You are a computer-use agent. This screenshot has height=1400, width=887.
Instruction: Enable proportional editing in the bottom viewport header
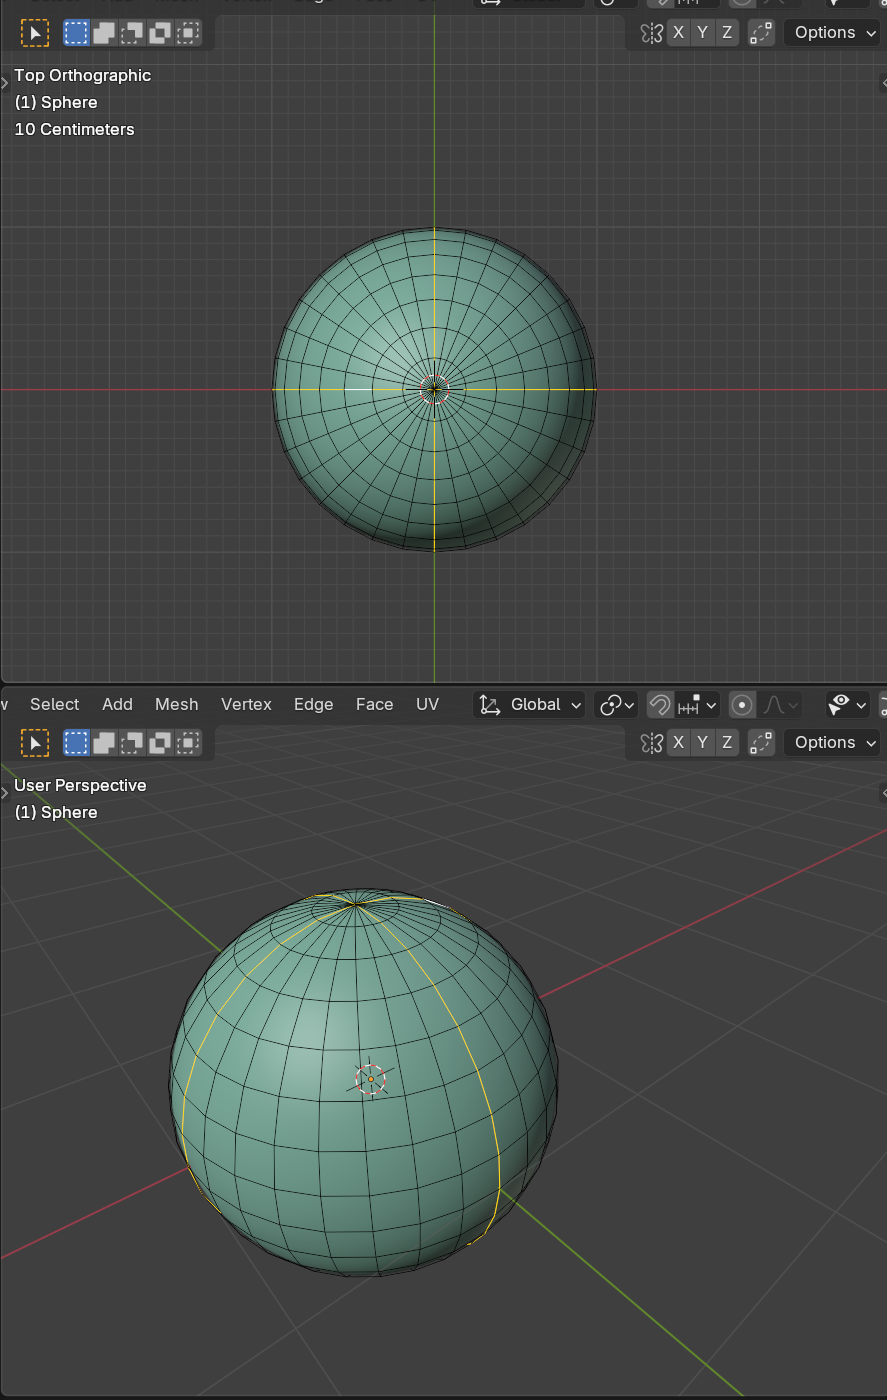[x=742, y=705]
